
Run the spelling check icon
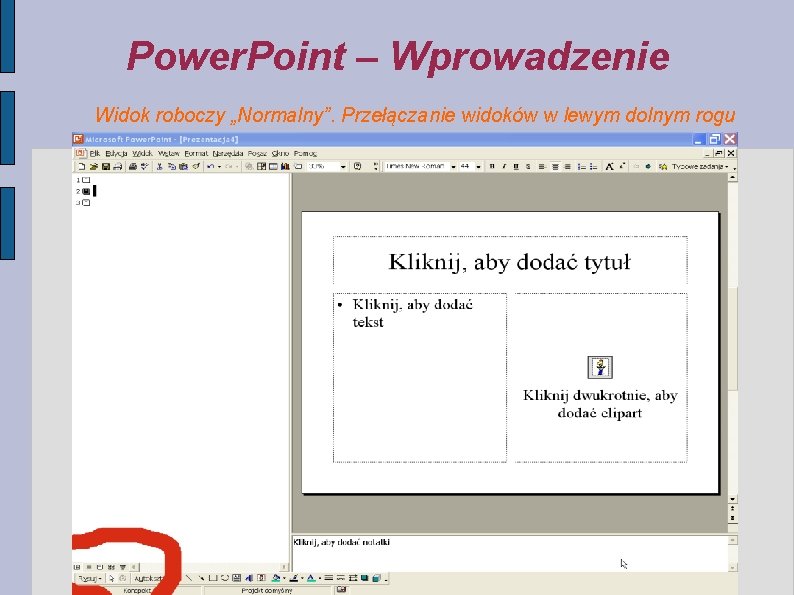(144, 166)
